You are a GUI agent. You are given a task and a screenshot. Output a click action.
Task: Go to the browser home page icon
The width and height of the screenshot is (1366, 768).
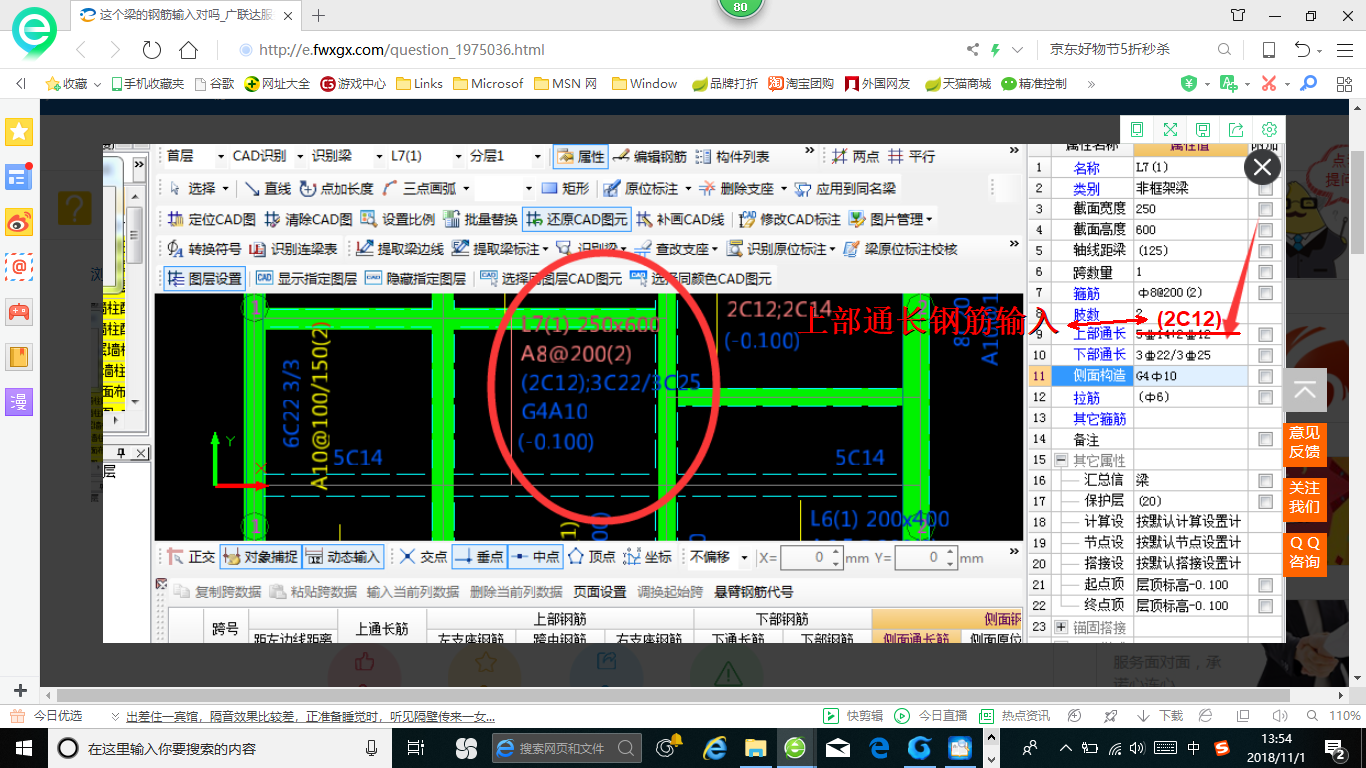coord(188,50)
